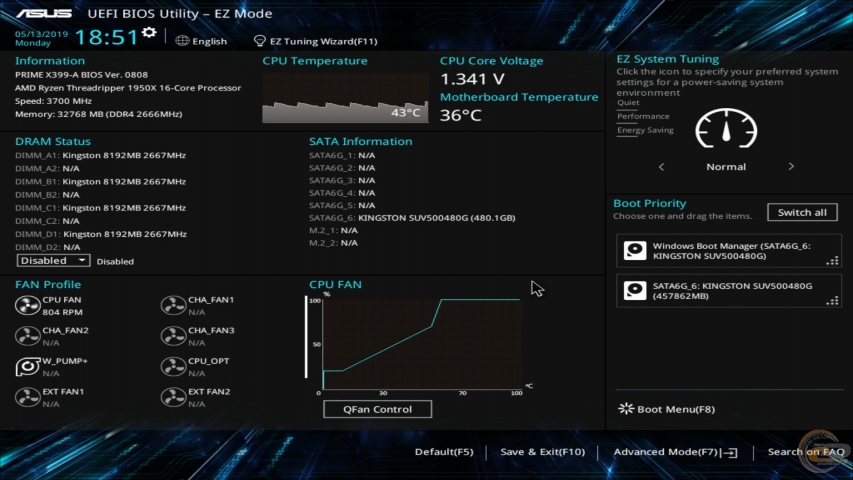
Task: Click the Energy Saving tuning label
Action: (x=645, y=130)
